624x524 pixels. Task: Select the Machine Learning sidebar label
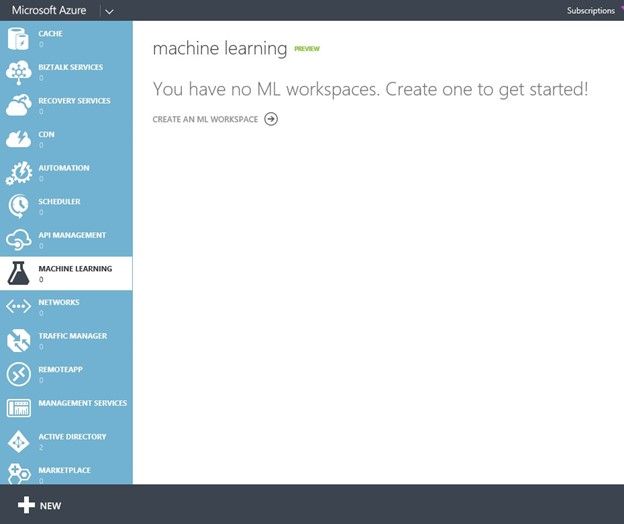[x=75, y=269]
